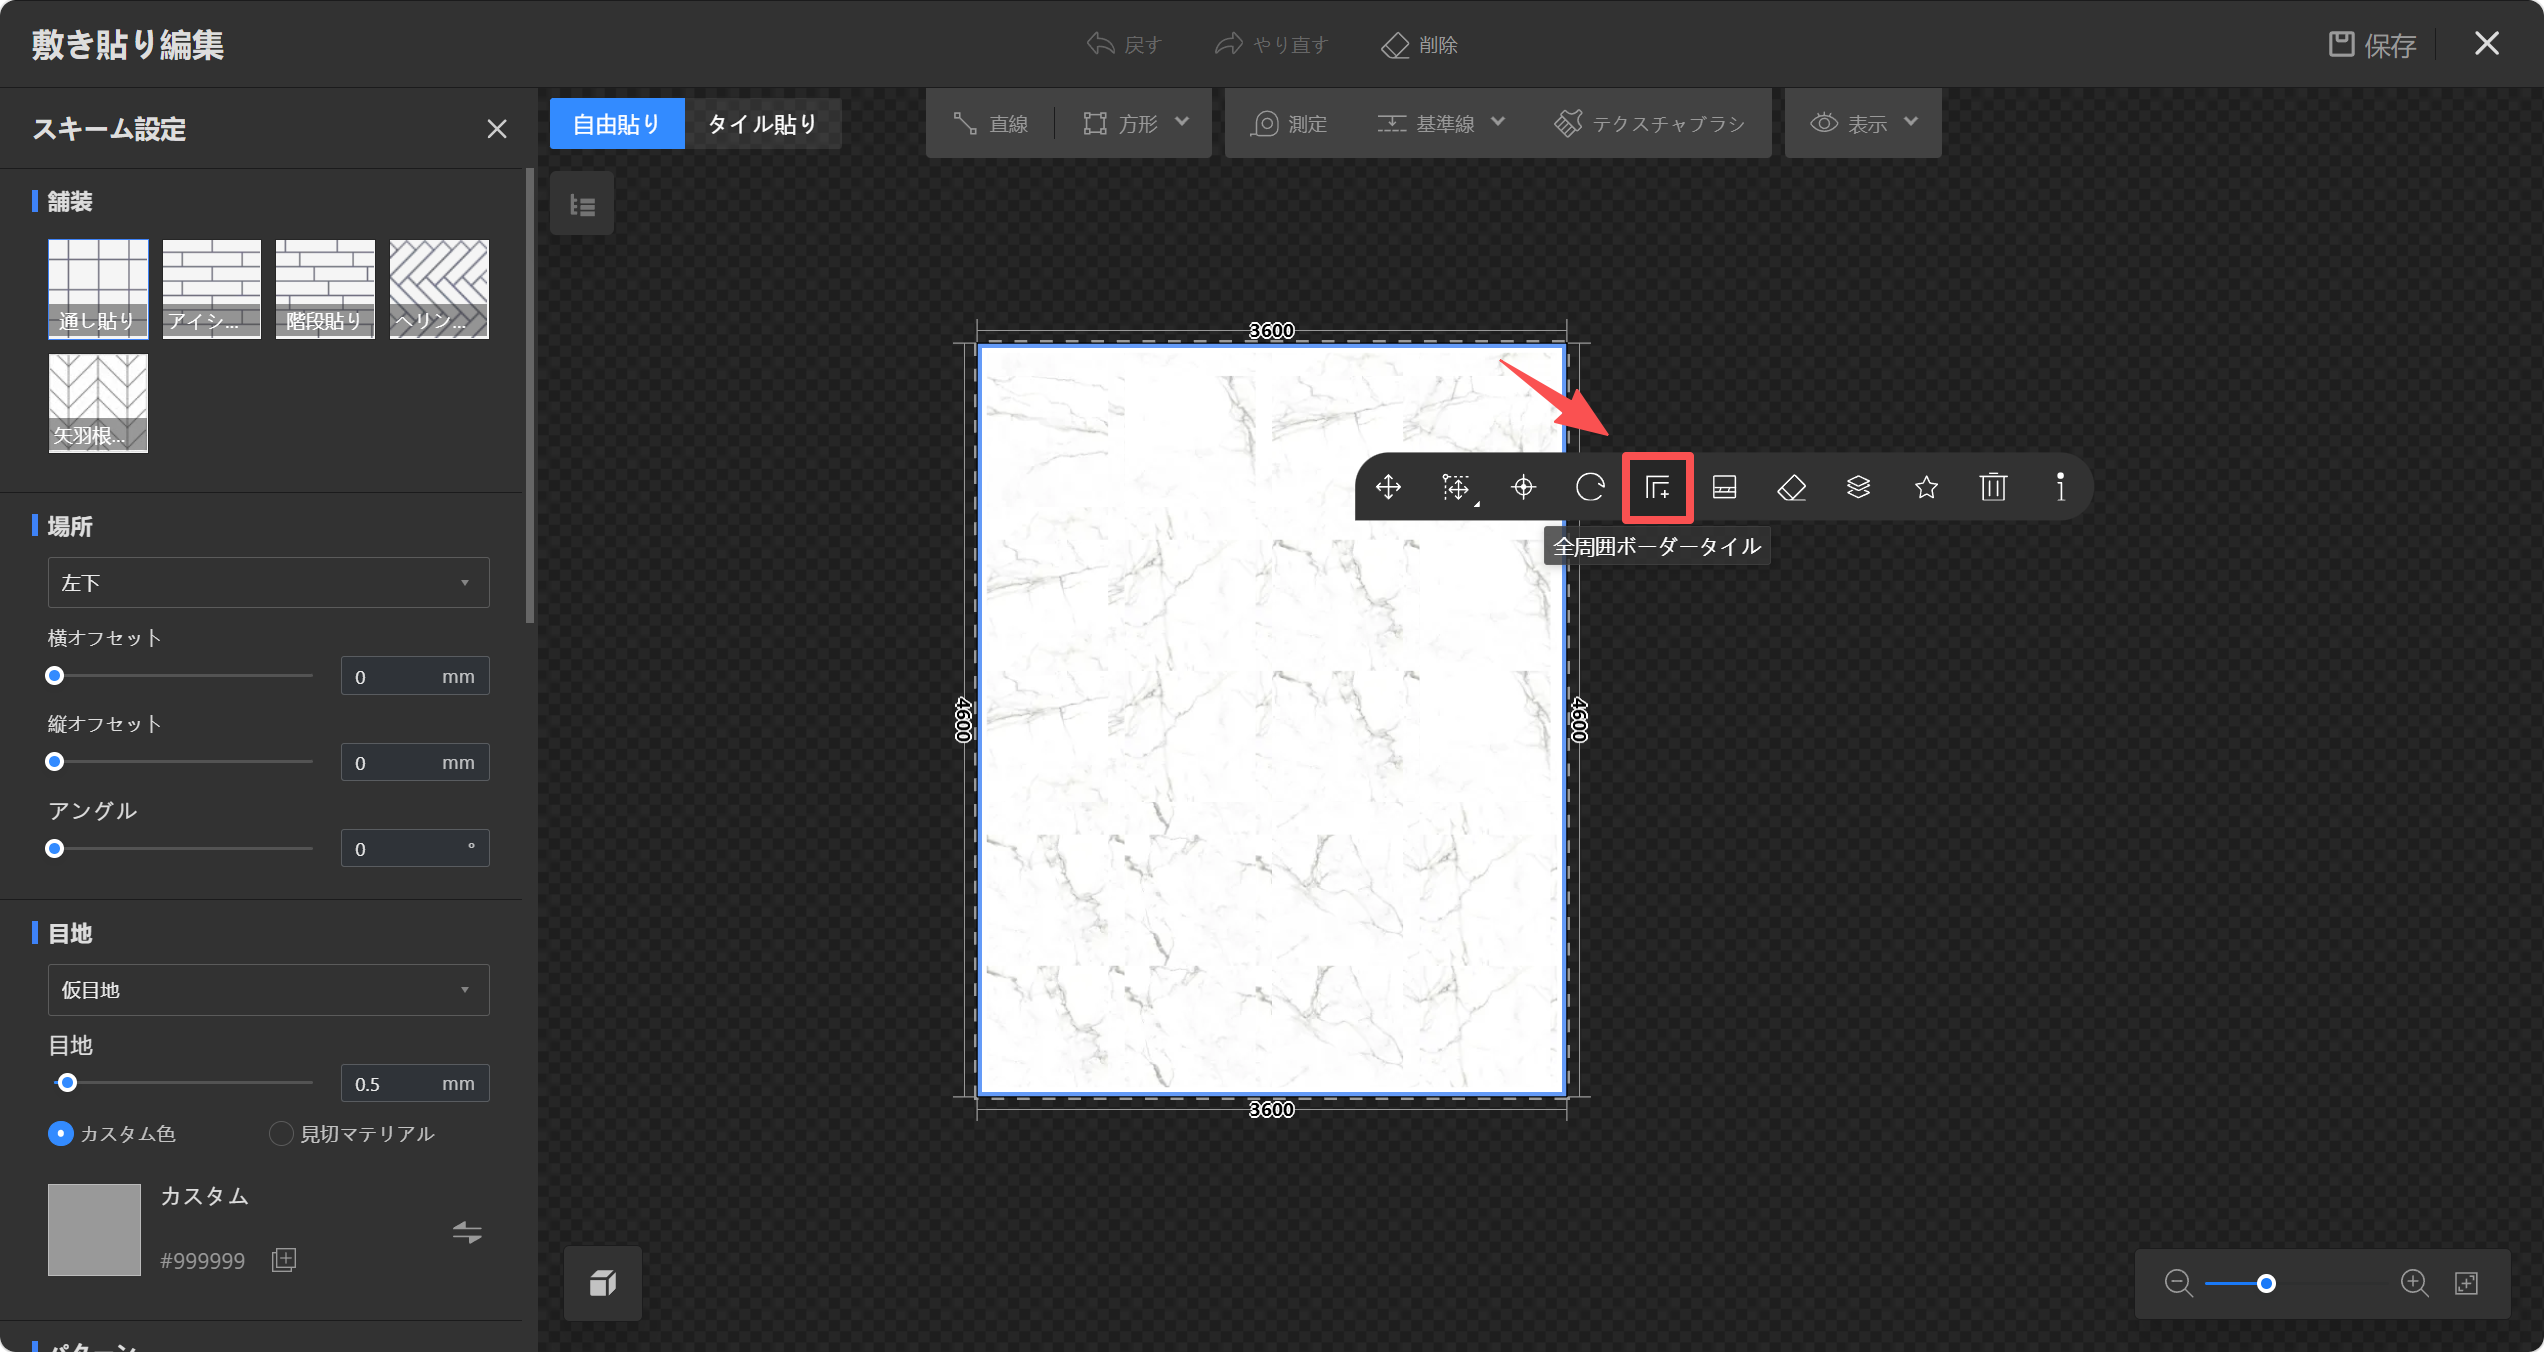Click the layers stack icon in floating toolbar
2544x1352 pixels.
(1858, 487)
